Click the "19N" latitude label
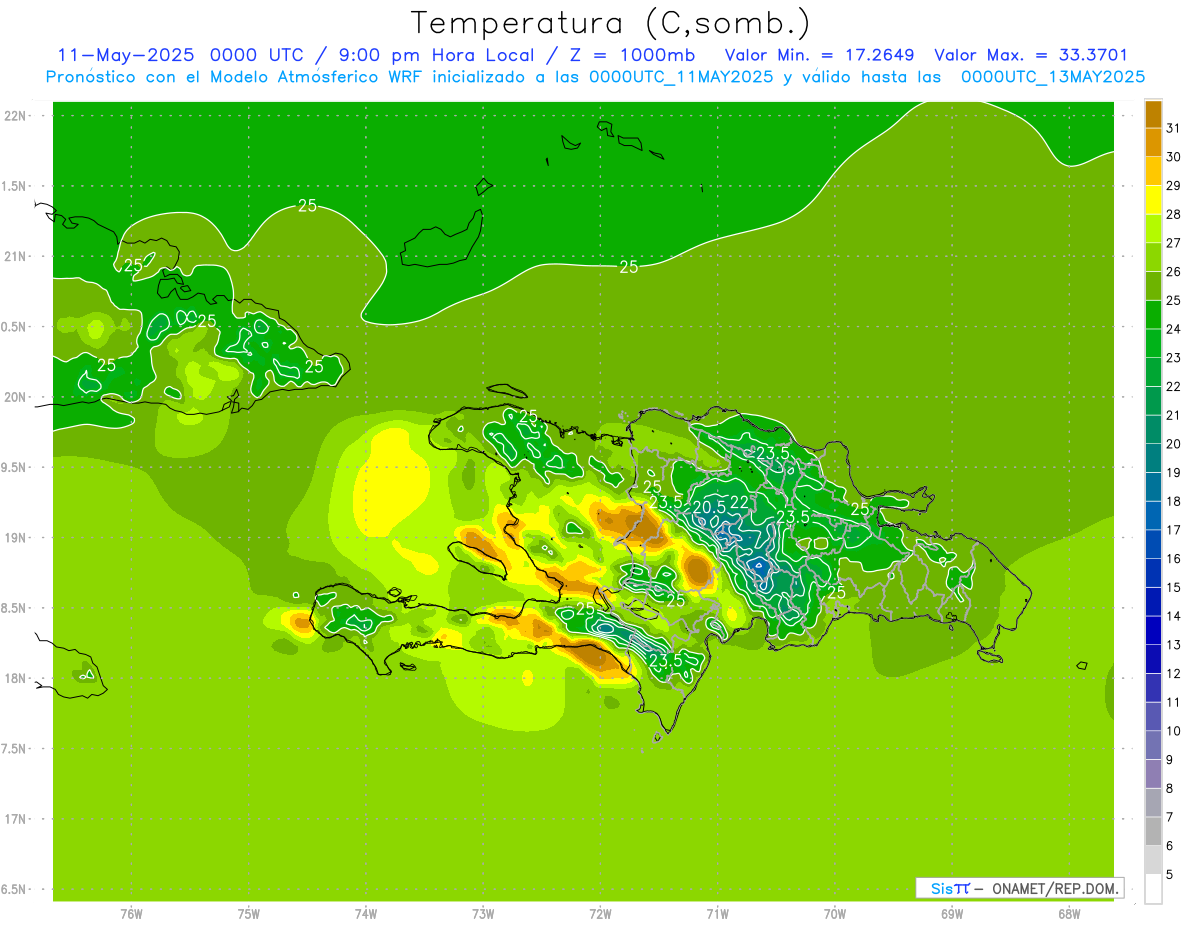Image resolution: width=1200 pixels, height=927 pixels. [16, 538]
